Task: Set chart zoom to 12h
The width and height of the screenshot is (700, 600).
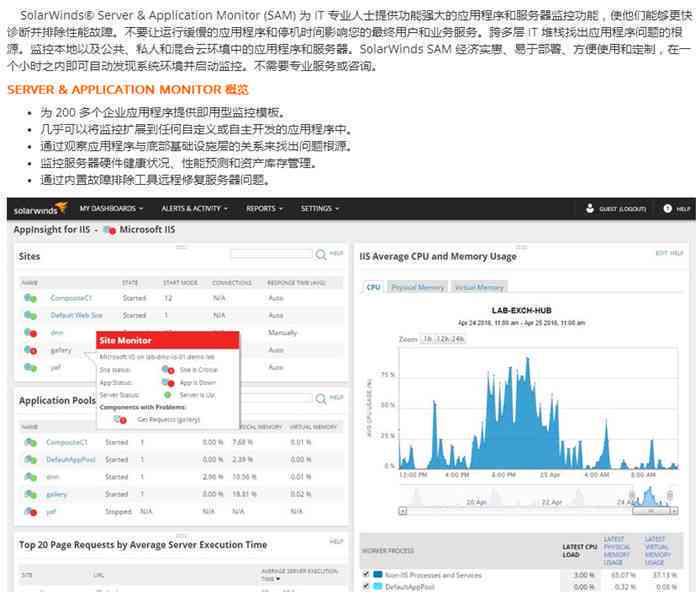Action: tap(442, 340)
